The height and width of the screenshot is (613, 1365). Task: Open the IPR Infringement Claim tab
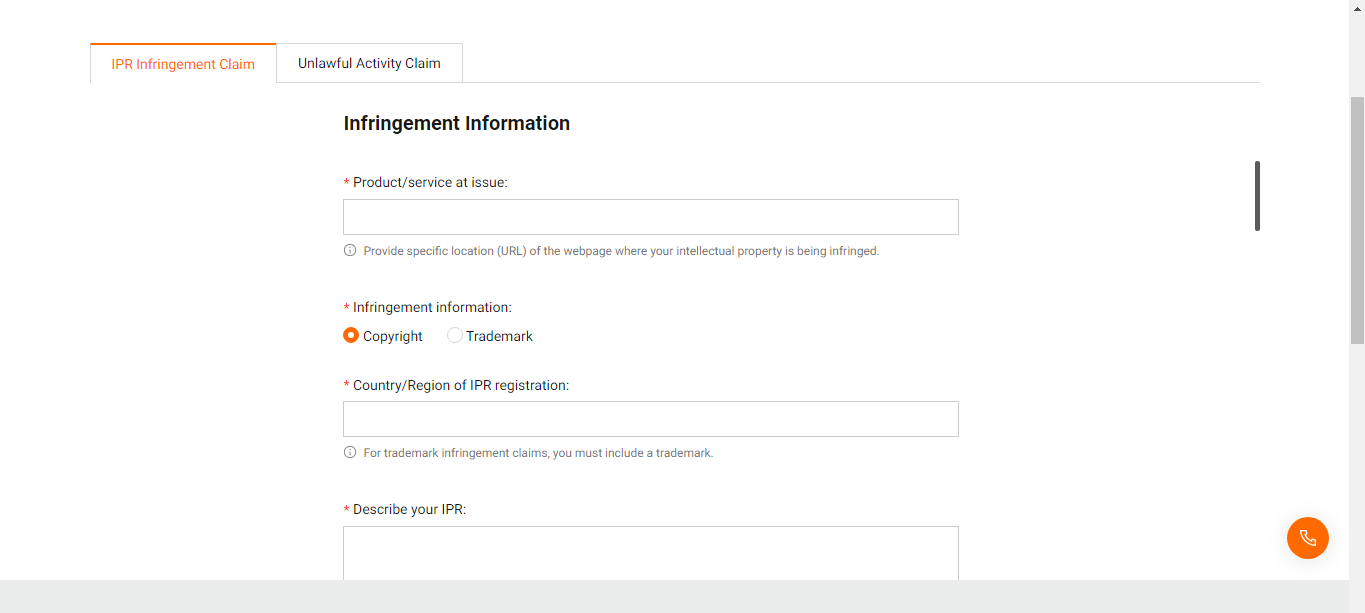click(183, 64)
